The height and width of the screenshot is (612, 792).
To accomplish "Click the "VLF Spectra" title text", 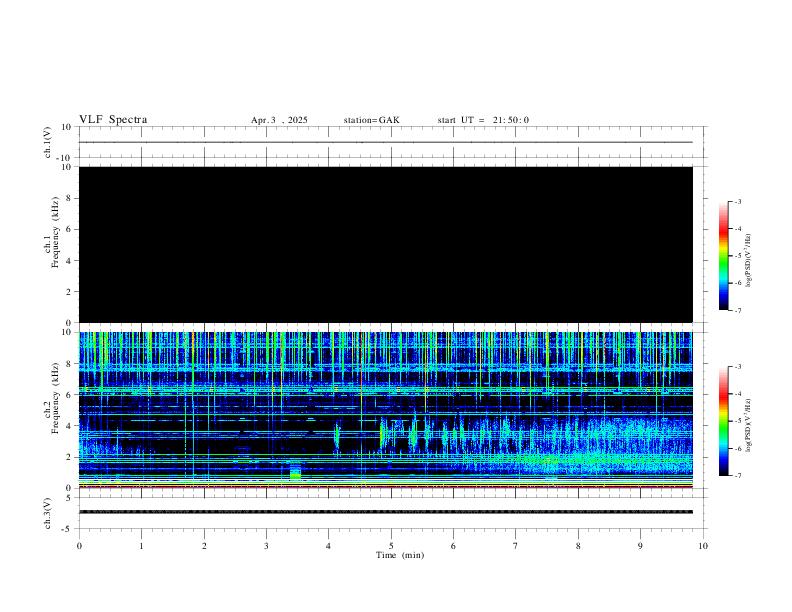I will [113, 120].
